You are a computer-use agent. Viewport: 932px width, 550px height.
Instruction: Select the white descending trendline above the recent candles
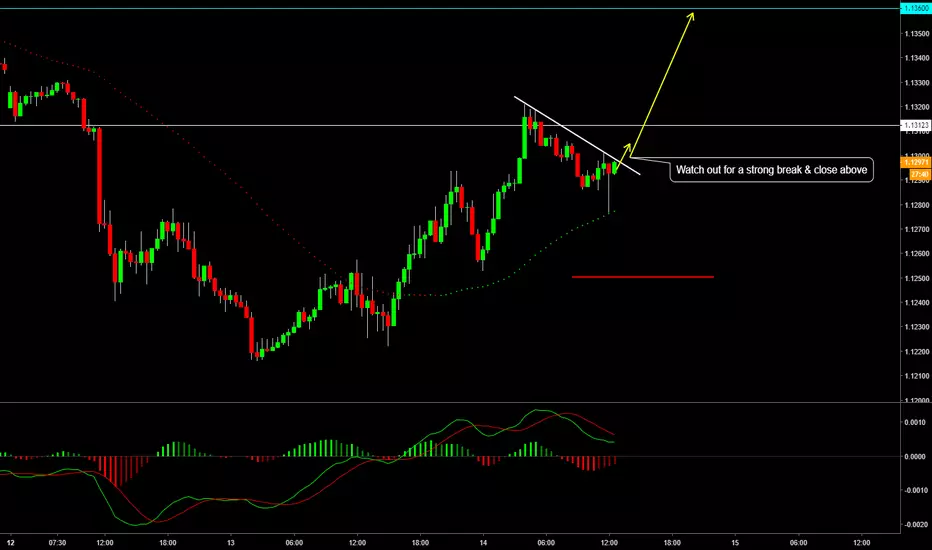click(577, 136)
